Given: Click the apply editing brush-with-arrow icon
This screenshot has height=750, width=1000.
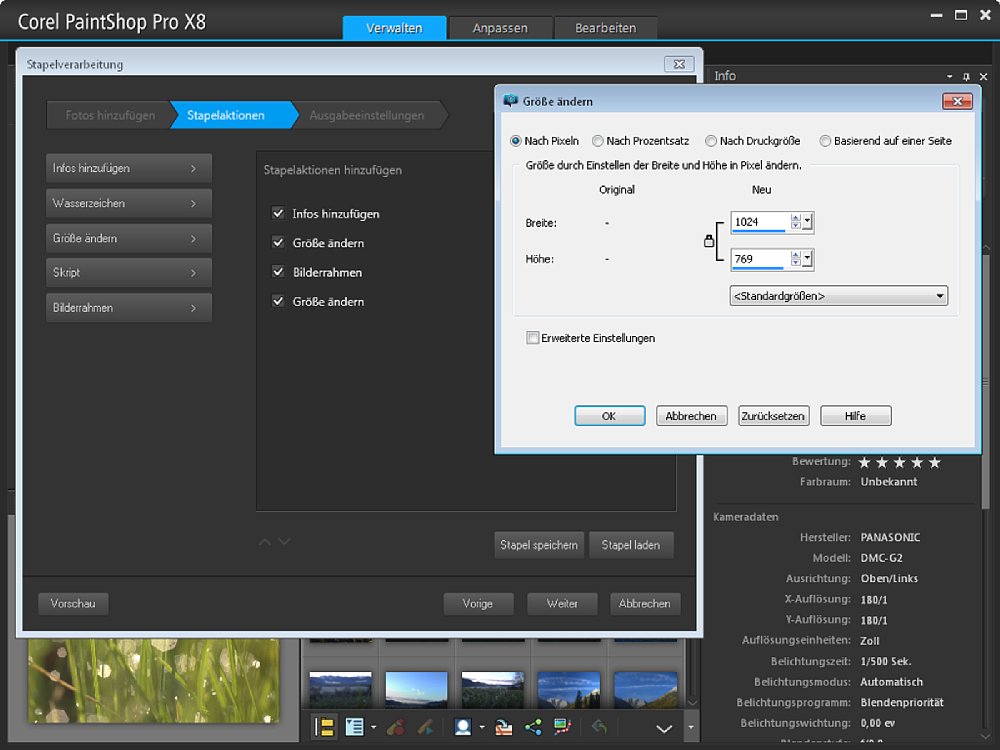Looking at the screenshot, I should click(426, 726).
